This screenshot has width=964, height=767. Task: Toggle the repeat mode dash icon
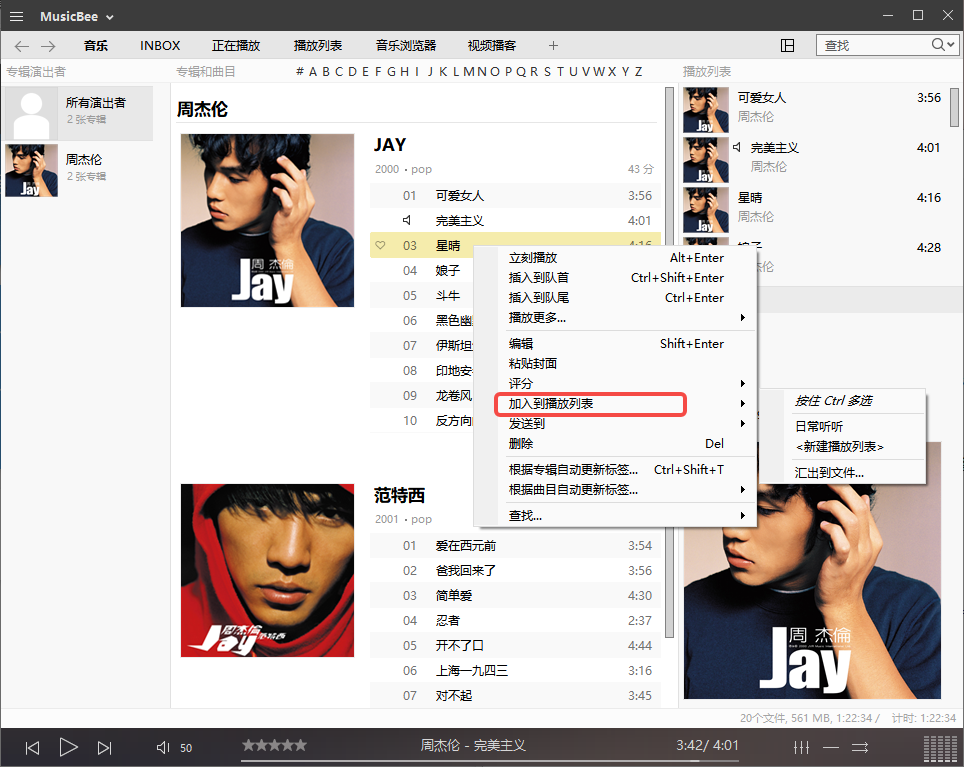point(831,747)
